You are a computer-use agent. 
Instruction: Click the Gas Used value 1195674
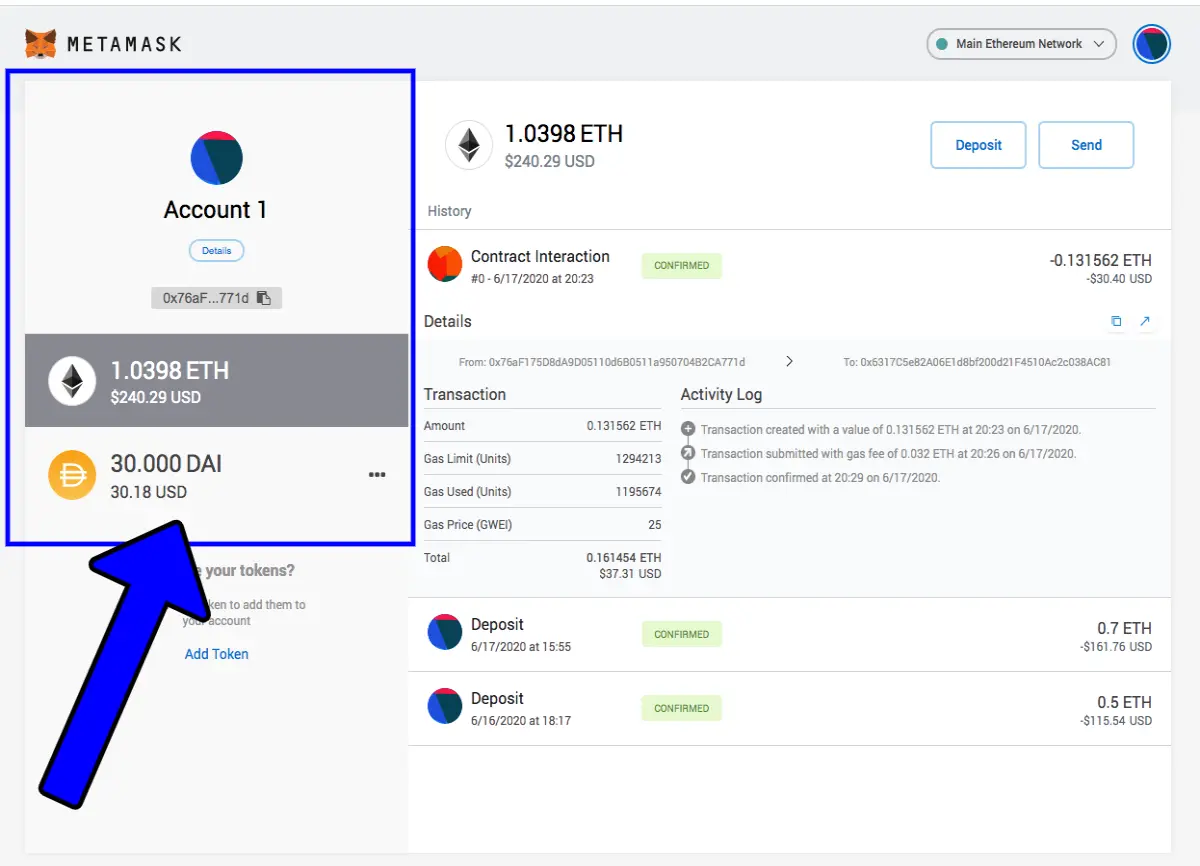click(638, 492)
